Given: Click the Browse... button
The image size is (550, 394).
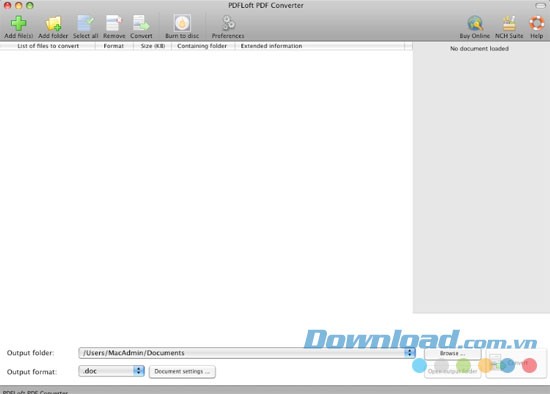Looking at the screenshot, I should pos(452,353).
